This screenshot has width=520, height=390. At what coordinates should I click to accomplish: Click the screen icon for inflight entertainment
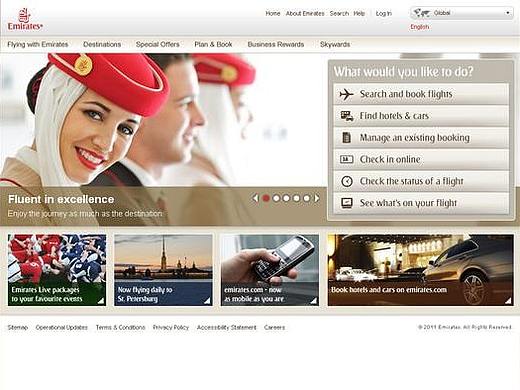click(347, 203)
